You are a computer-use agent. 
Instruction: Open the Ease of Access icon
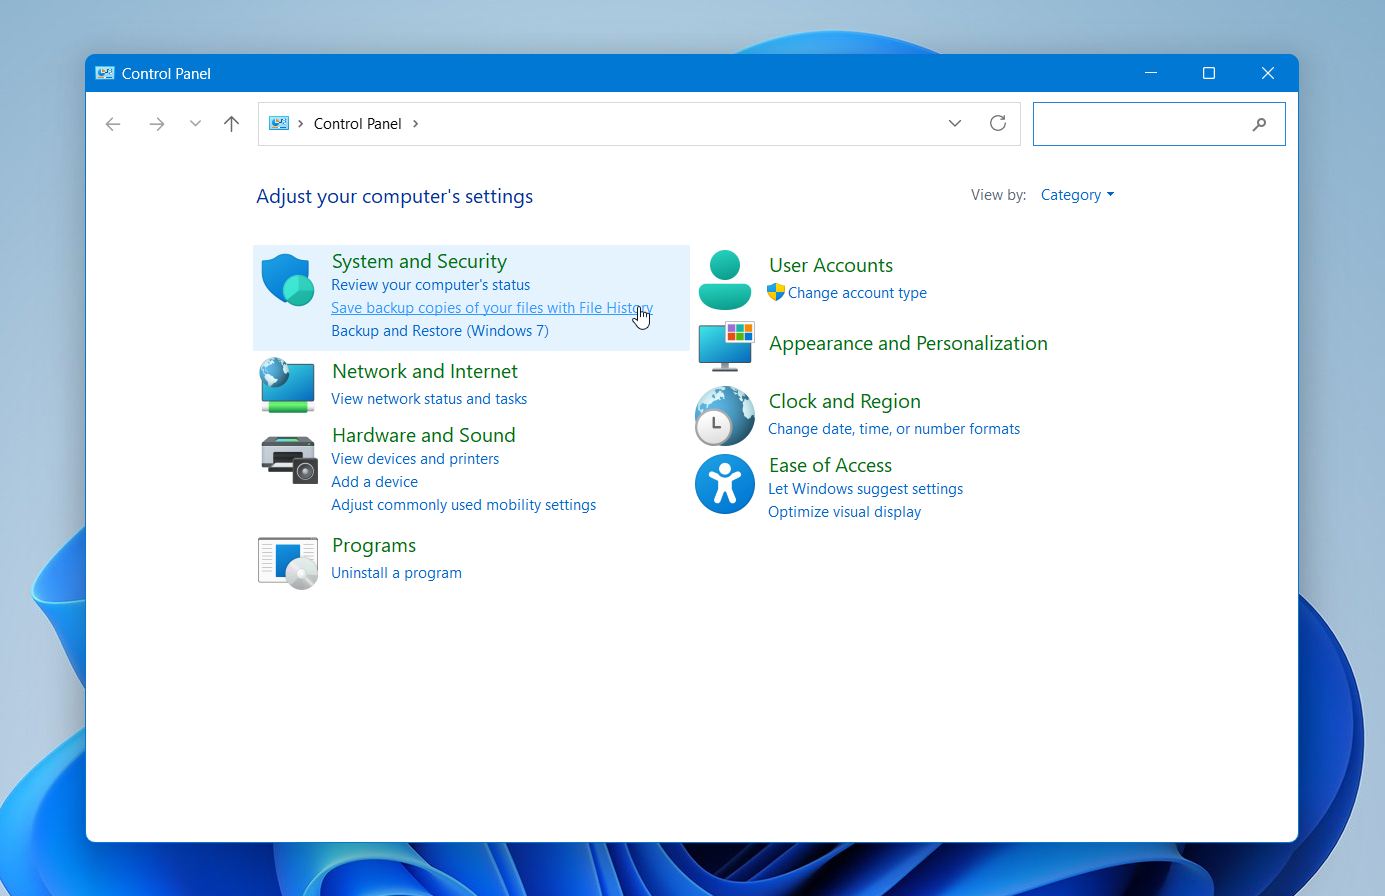[x=725, y=484]
